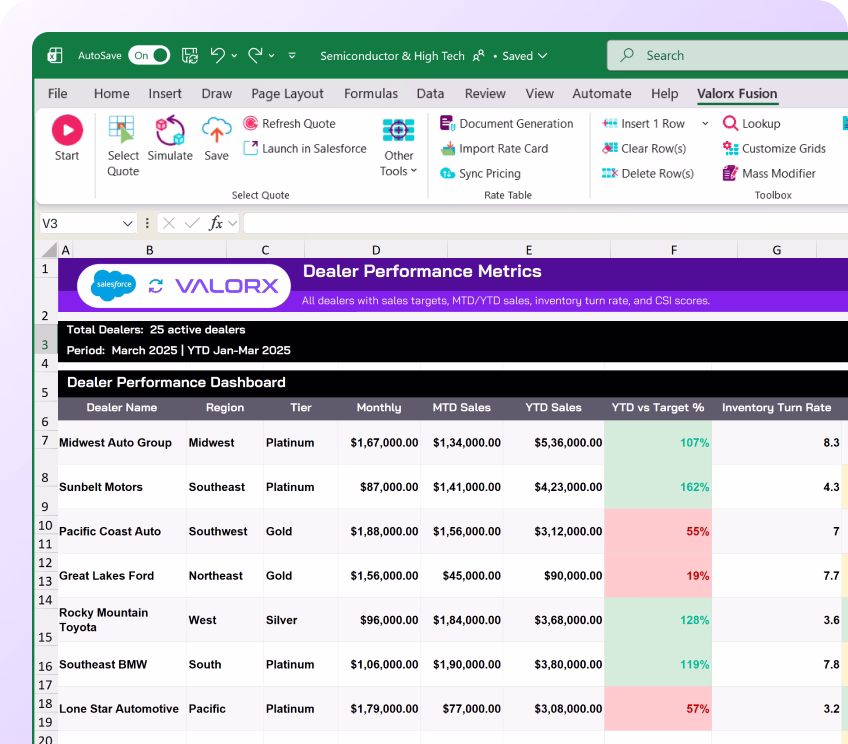
Task: Click the Launch in Salesforce label
Action: point(314,148)
